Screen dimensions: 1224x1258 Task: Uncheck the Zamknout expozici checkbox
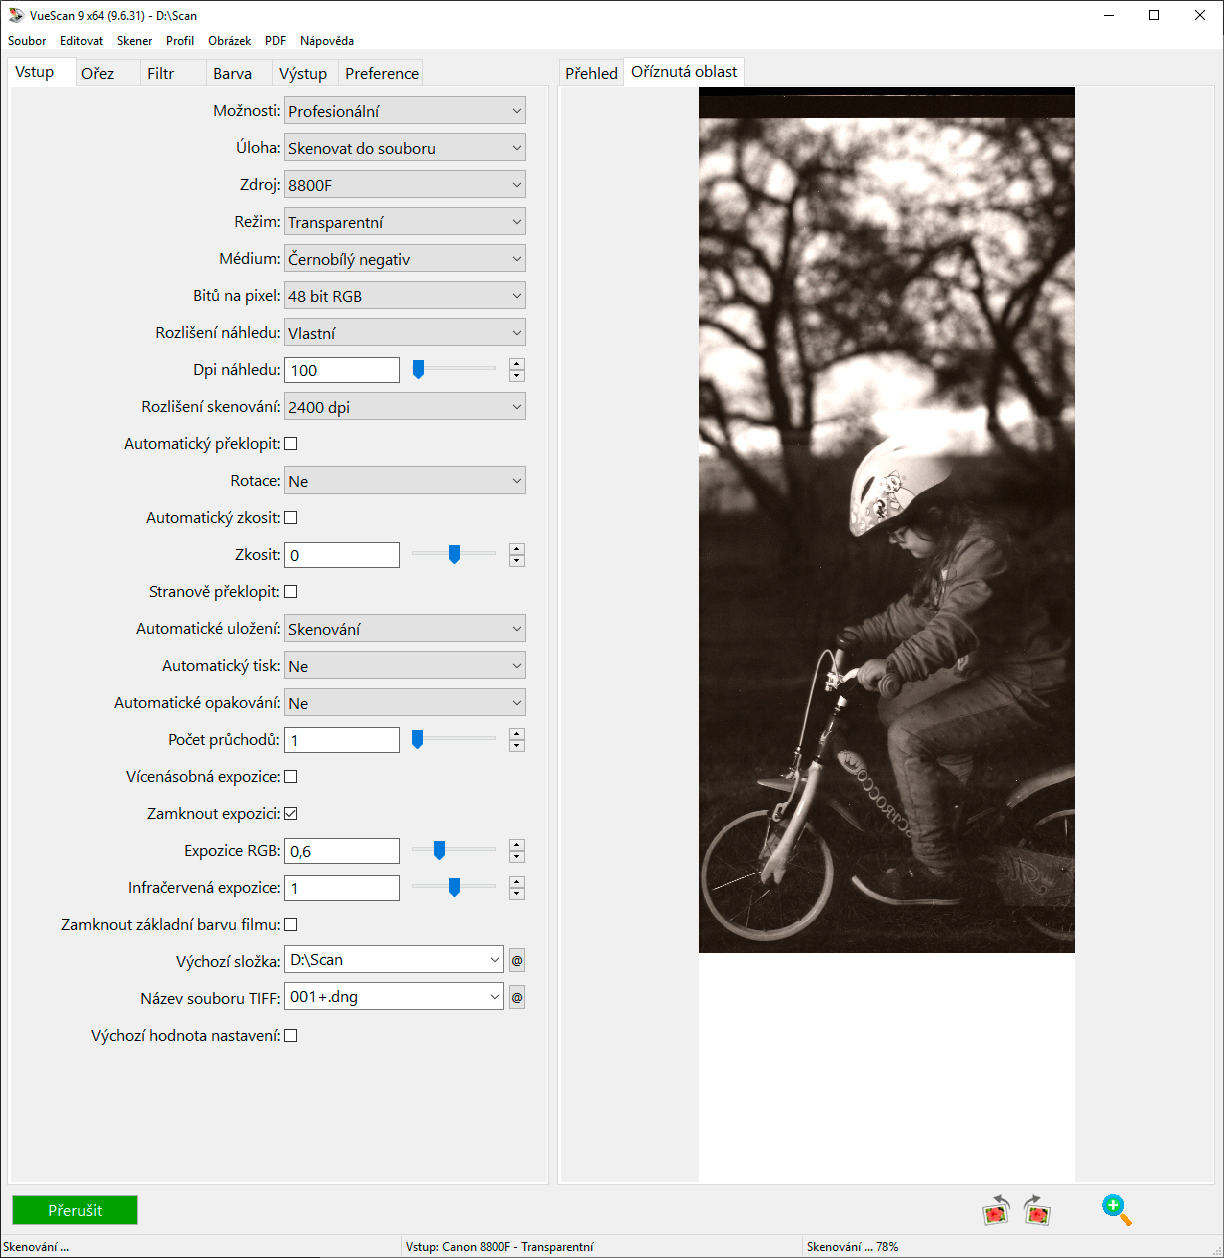291,814
